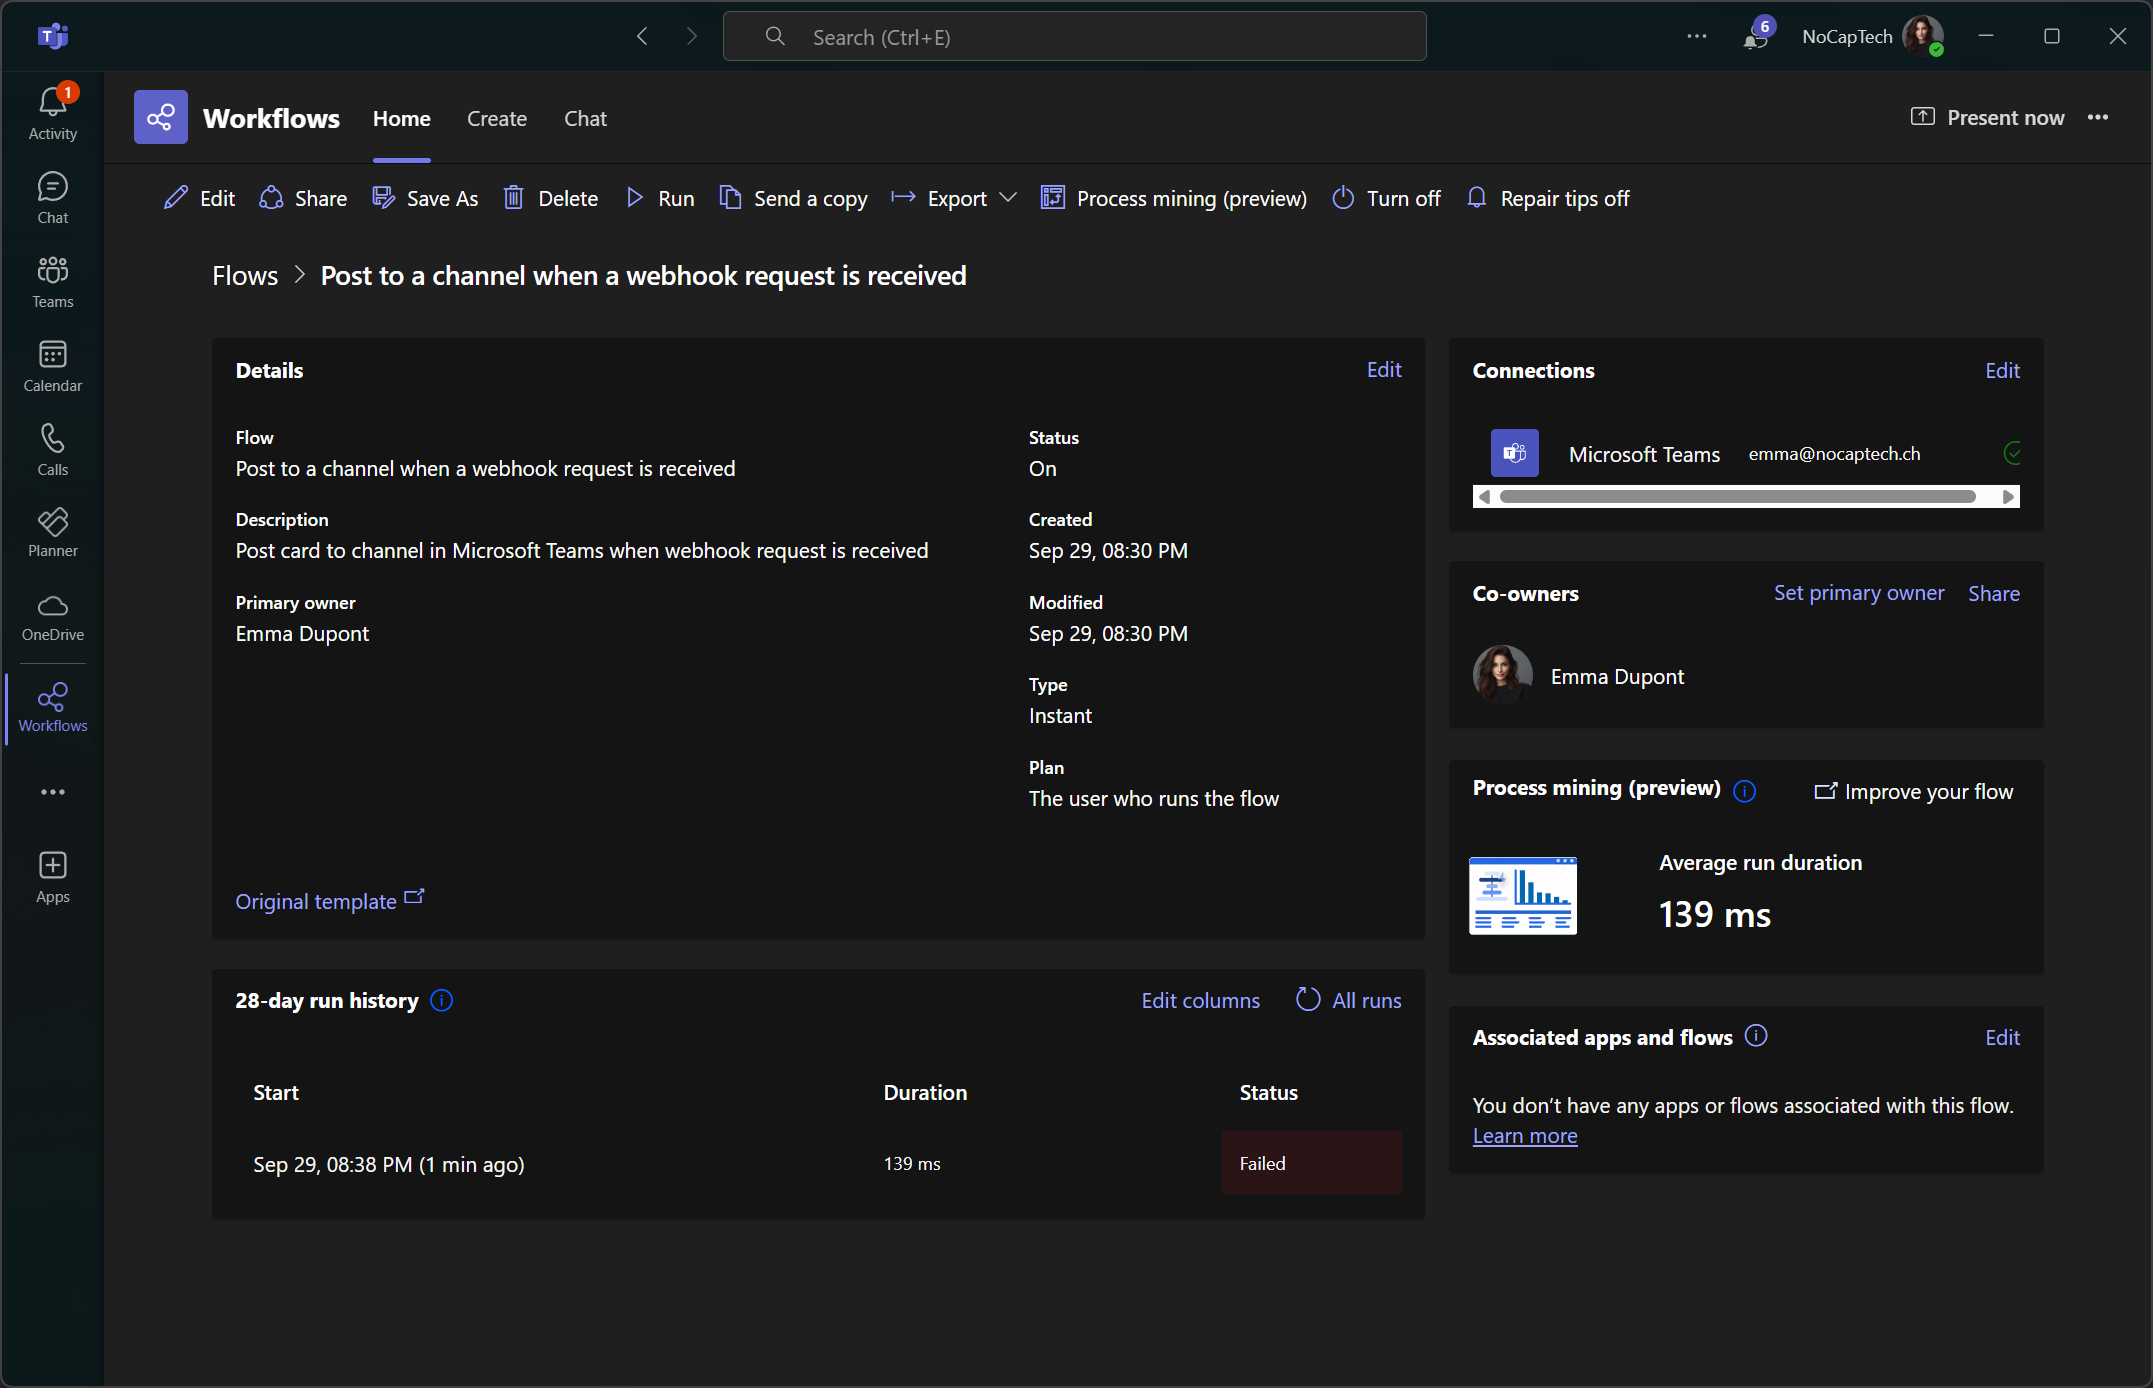This screenshot has height=1388, width=2153.
Task: Open notifications bell with badge 6
Action: pyautogui.click(x=1756, y=37)
